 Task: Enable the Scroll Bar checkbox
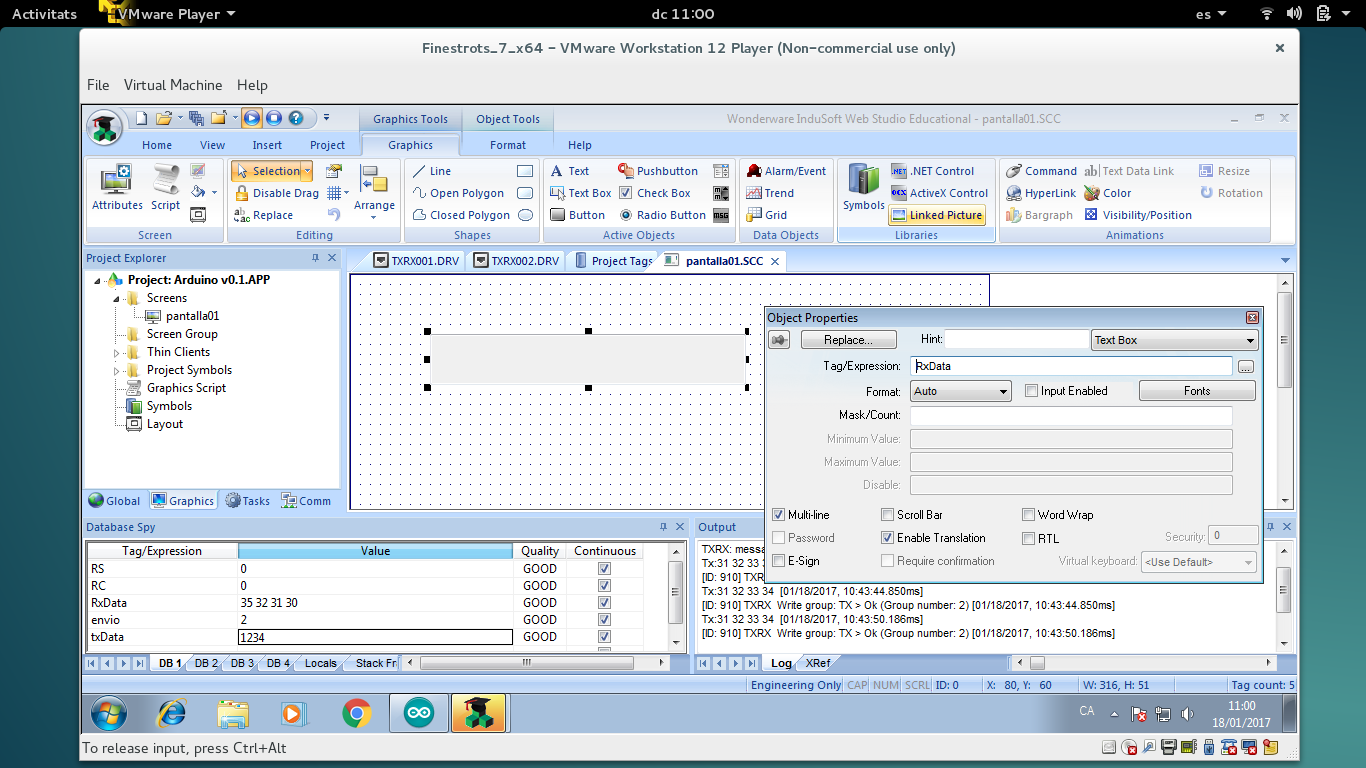point(888,515)
